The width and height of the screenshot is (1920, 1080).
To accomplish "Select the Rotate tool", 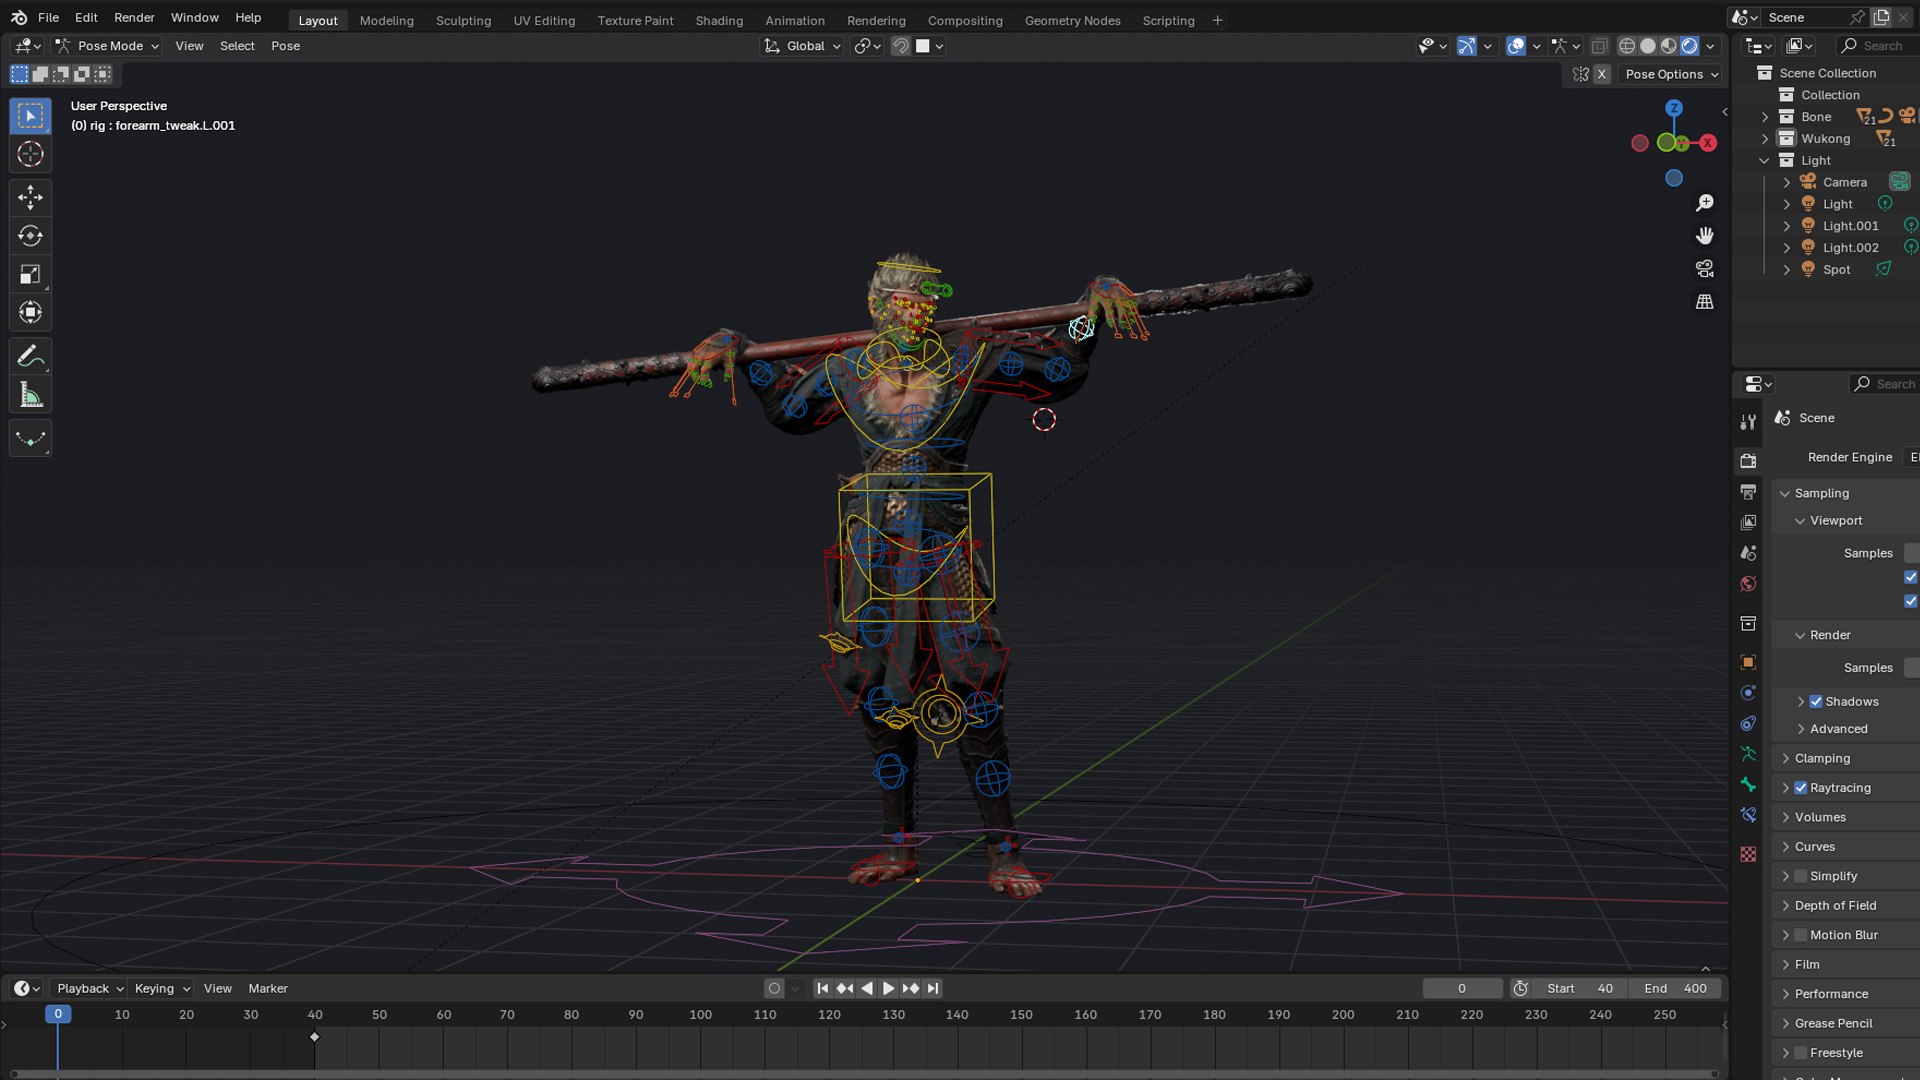I will pos(30,236).
